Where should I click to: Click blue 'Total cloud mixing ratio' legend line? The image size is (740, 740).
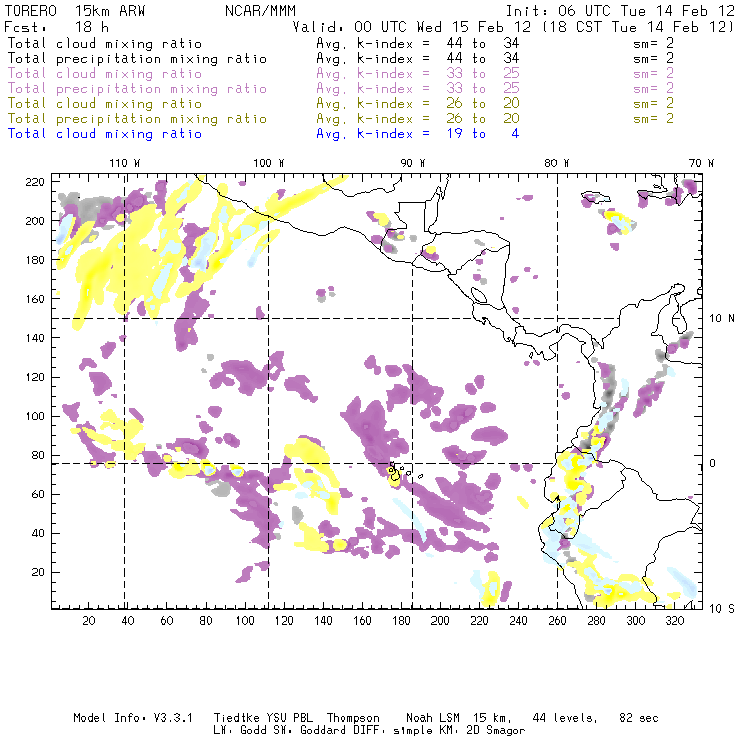(105, 134)
